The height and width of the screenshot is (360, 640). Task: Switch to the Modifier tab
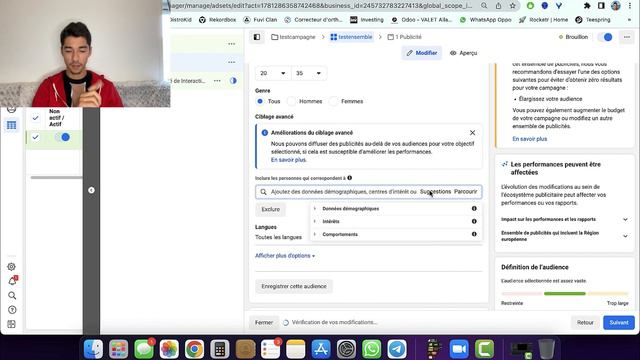tap(422, 53)
